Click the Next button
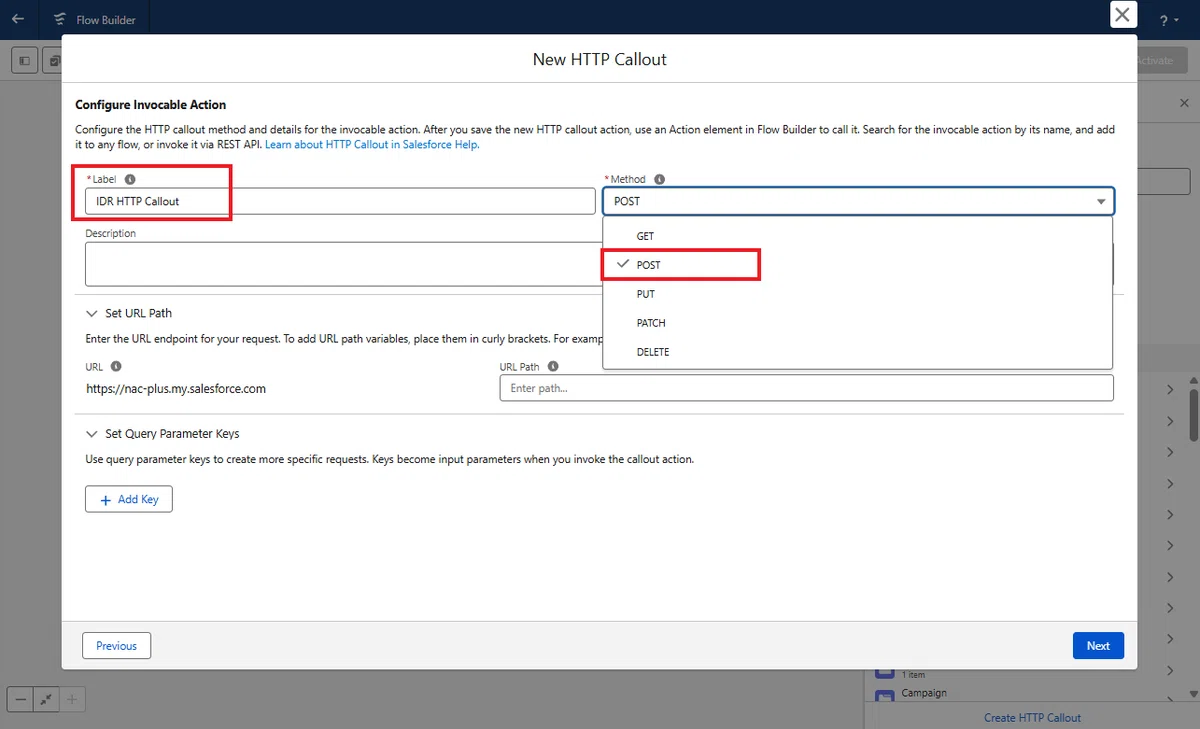This screenshot has width=1200, height=729. click(1098, 646)
